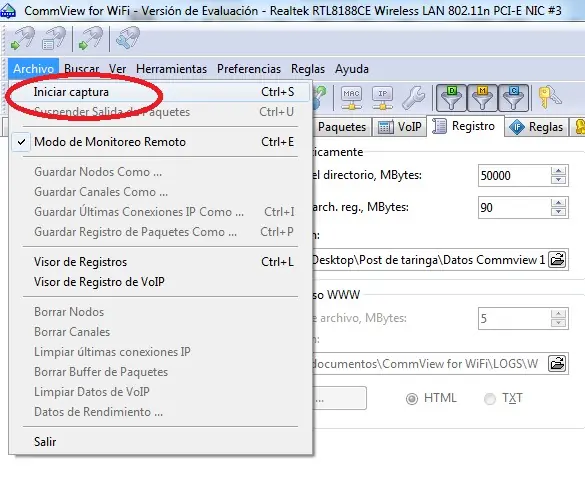Image resolution: width=585 pixels, height=480 pixels.
Task: Click Borrar Nodos menu entry
Action: [160, 312]
